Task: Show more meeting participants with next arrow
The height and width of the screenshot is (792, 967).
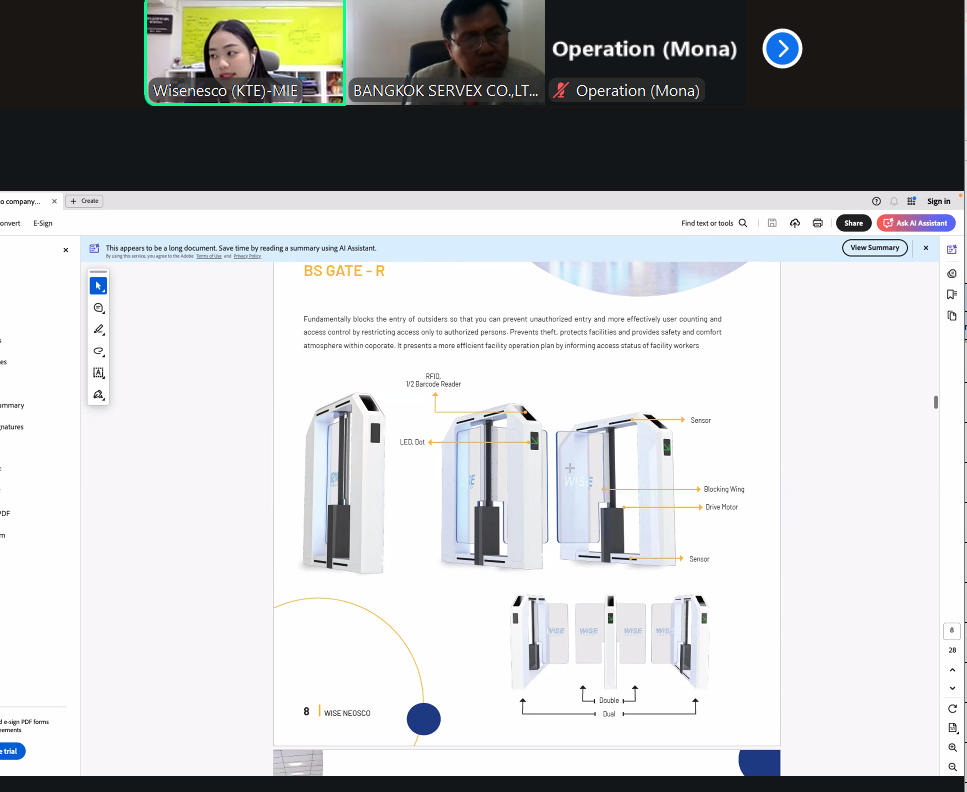Action: click(x=782, y=48)
